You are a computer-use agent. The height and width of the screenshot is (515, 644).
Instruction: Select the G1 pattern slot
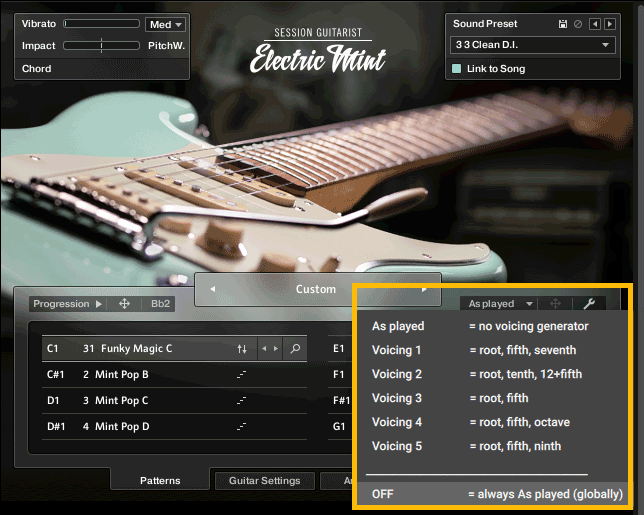click(x=340, y=426)
